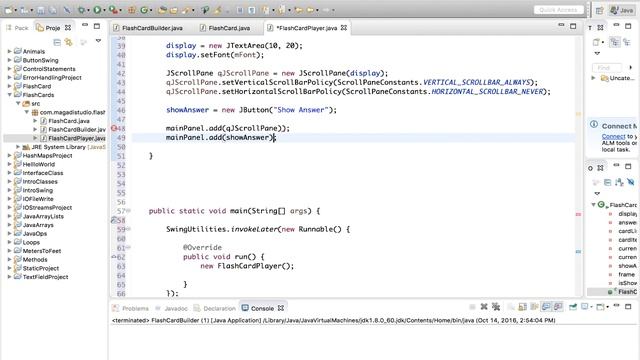Click the Open Type icon
Viewport: 640px width, 360px height.
click(x=162, y=10)
